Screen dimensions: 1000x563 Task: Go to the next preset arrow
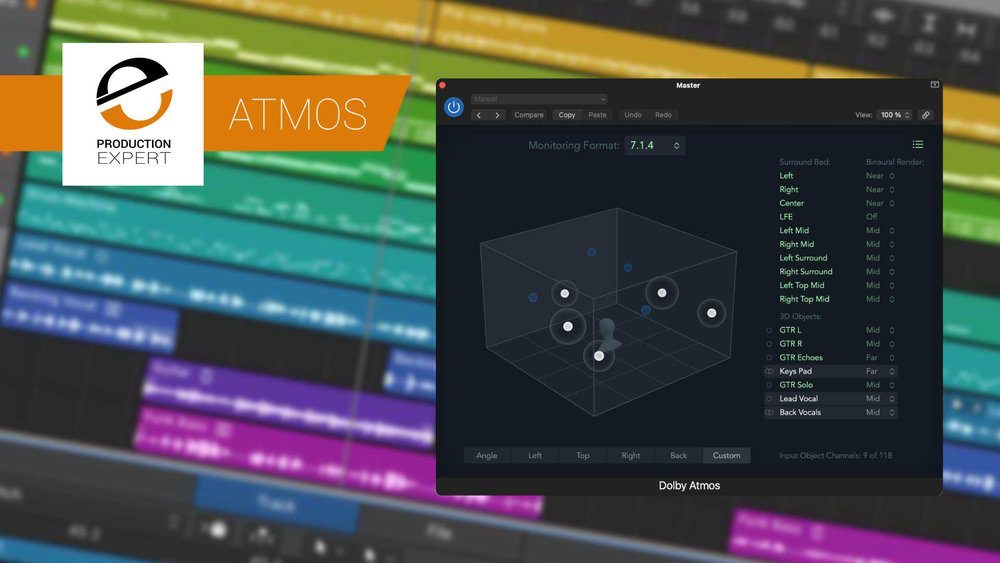click(497, 115)
